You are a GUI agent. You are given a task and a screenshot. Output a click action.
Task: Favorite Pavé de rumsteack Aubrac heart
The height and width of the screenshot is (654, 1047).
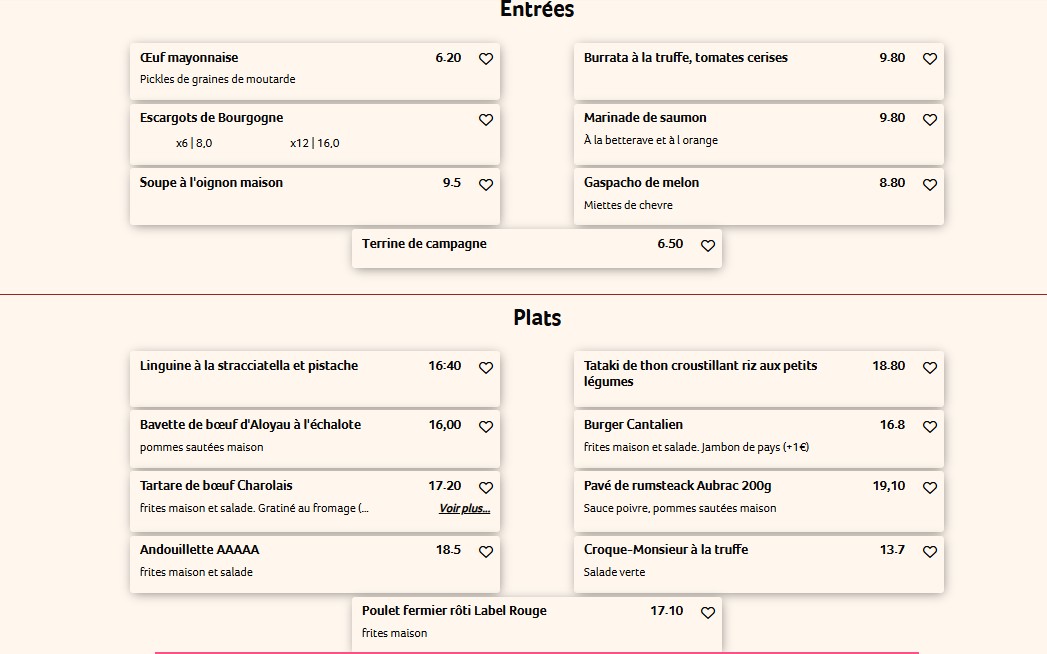point(929,488)
